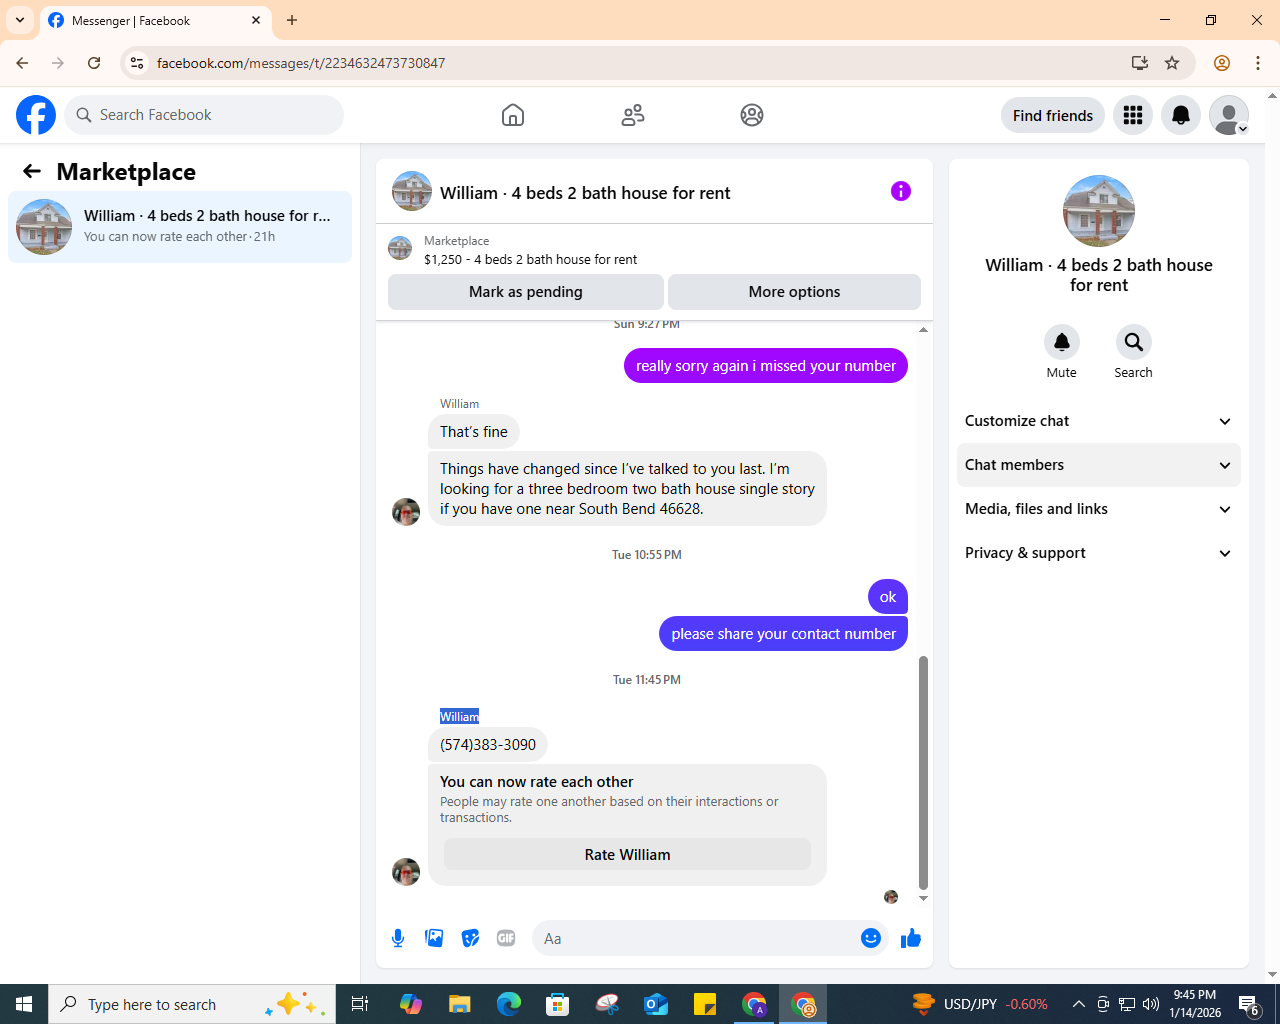Open the notifications bell
Image resolution: width=1280 pixels, height=1024 pixels.
[1181, 115]
